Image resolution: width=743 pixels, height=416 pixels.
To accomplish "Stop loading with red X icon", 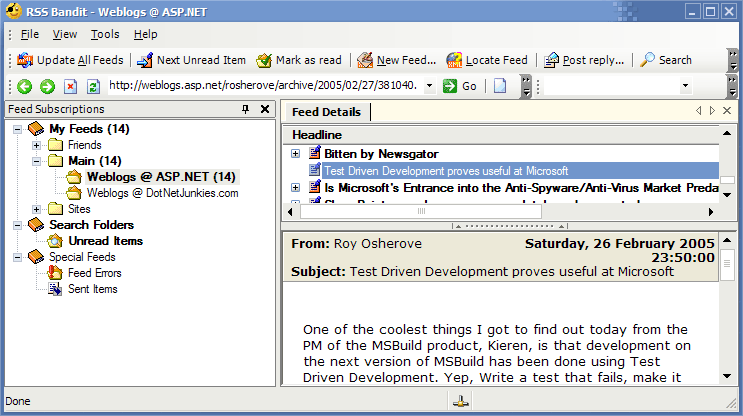I will point(70,86).
